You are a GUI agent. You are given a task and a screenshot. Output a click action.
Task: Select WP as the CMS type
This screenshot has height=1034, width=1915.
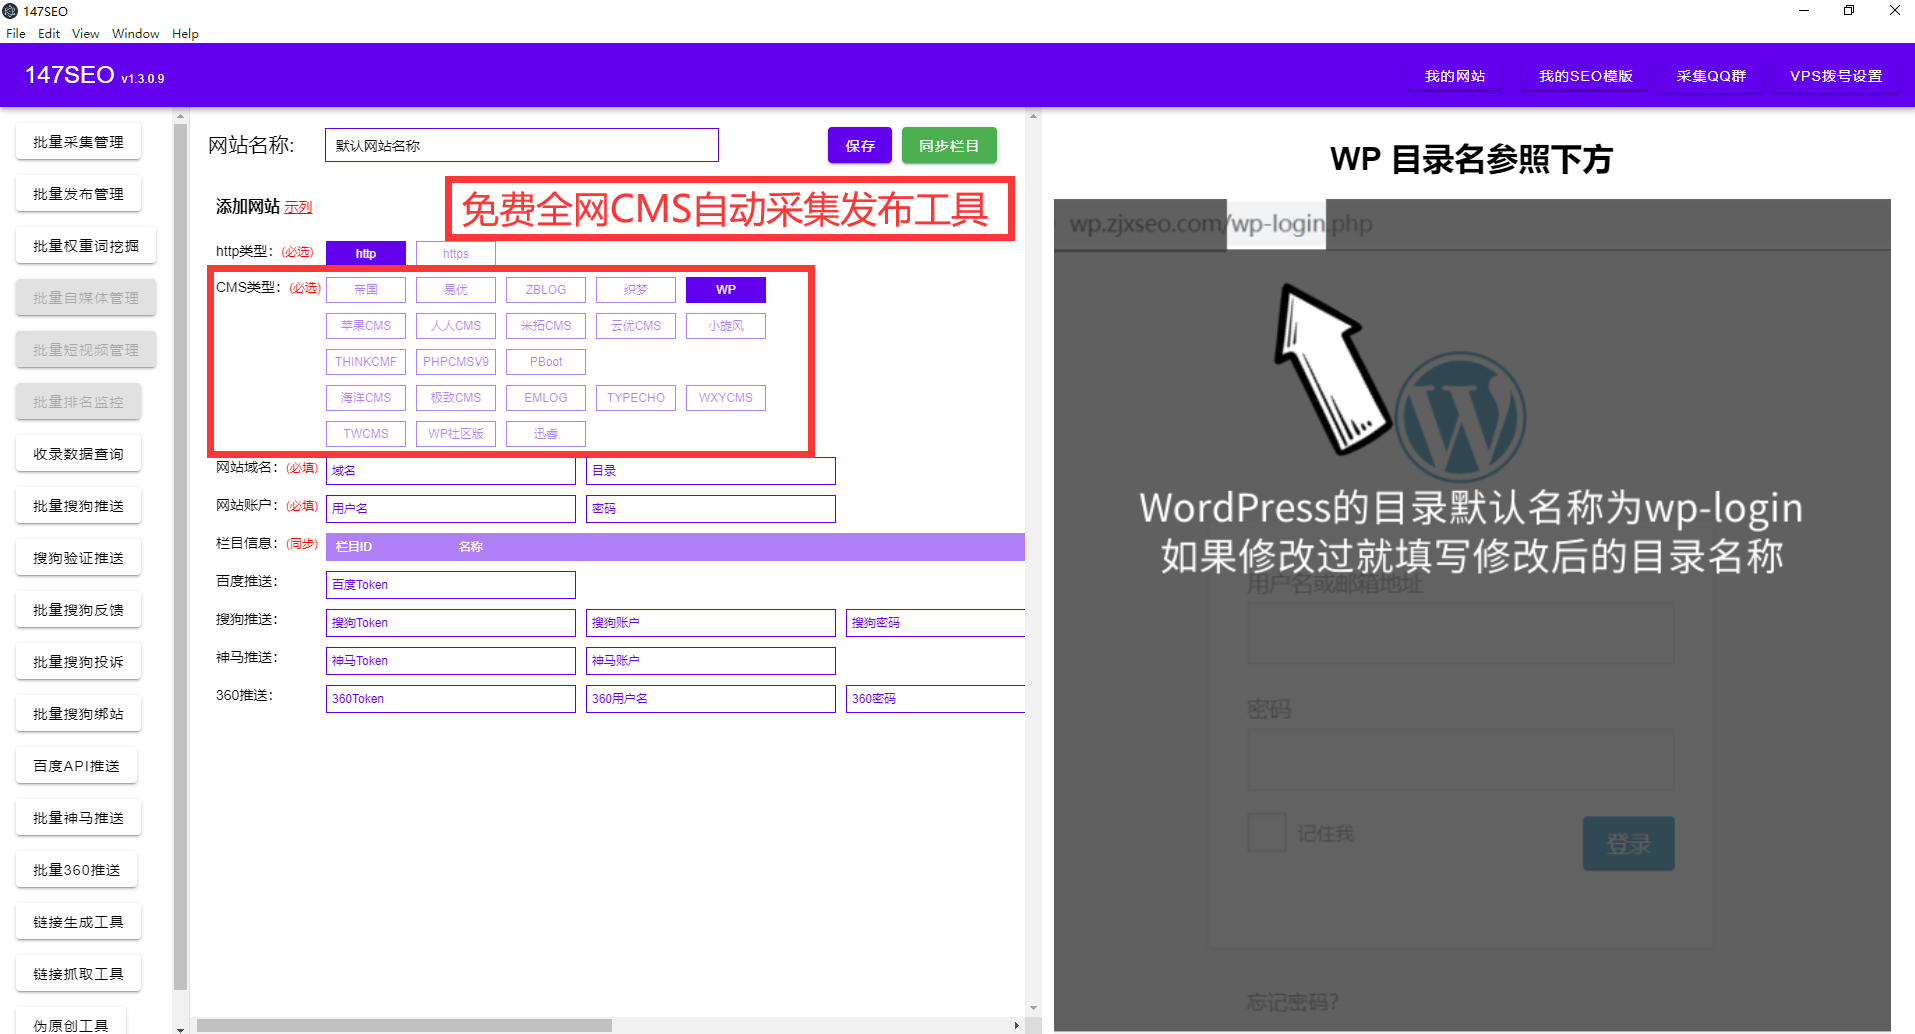pyautogui.click(x=725, y=289)
